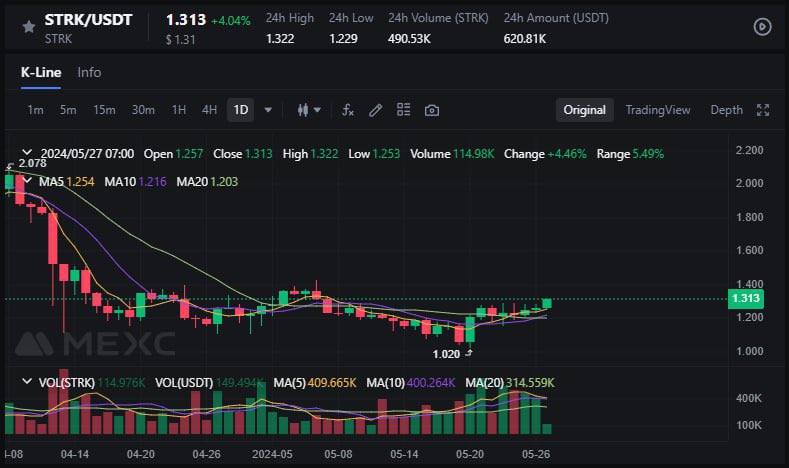This screenshot has height=468, width=789.
Task: Click the 400K volume axis label
Action: 749,398
